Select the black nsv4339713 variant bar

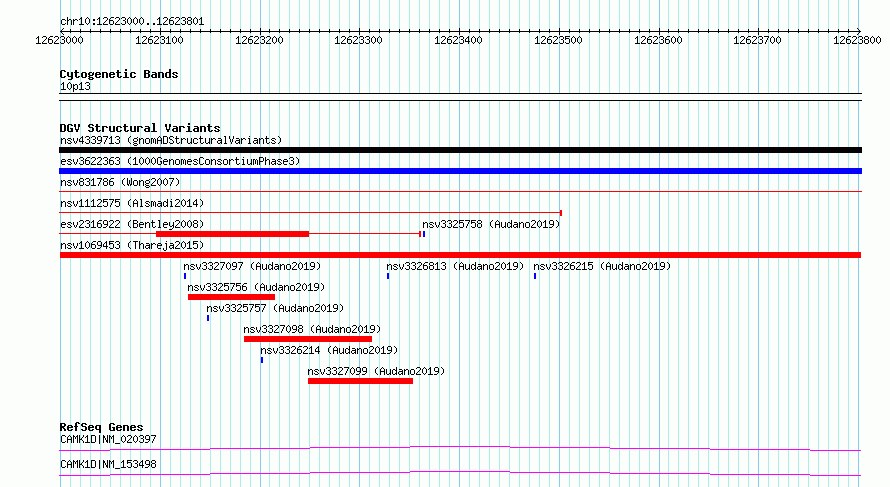[x=460, y=150]
